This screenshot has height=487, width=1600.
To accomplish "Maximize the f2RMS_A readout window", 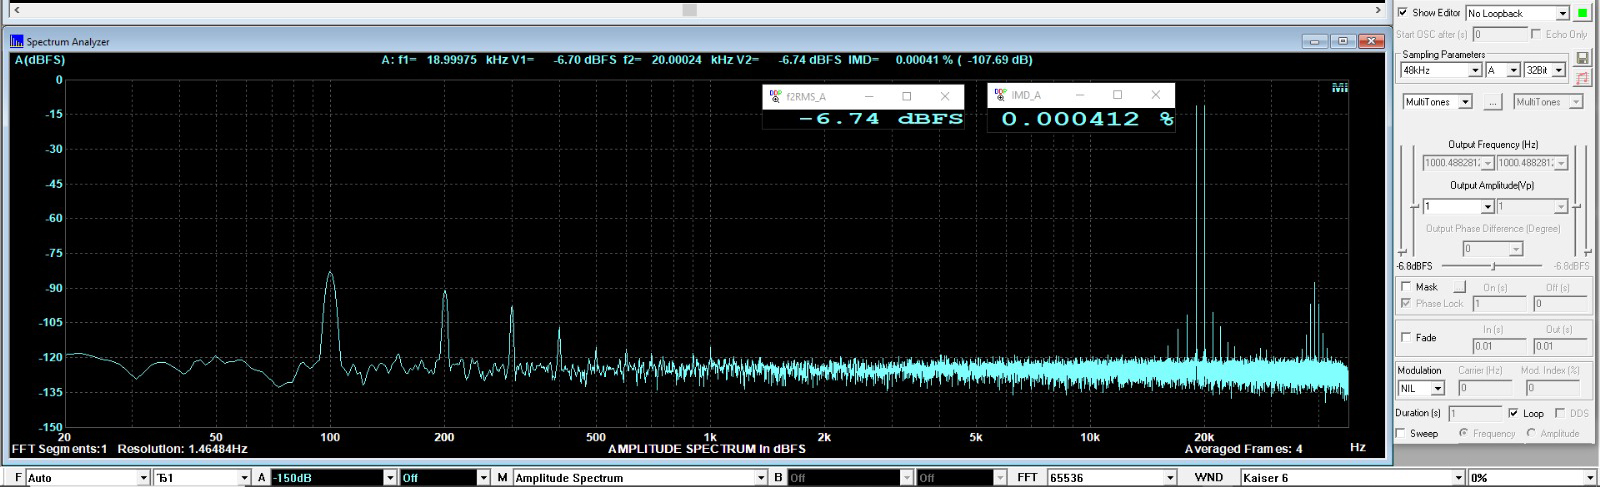I will [907, 96].
